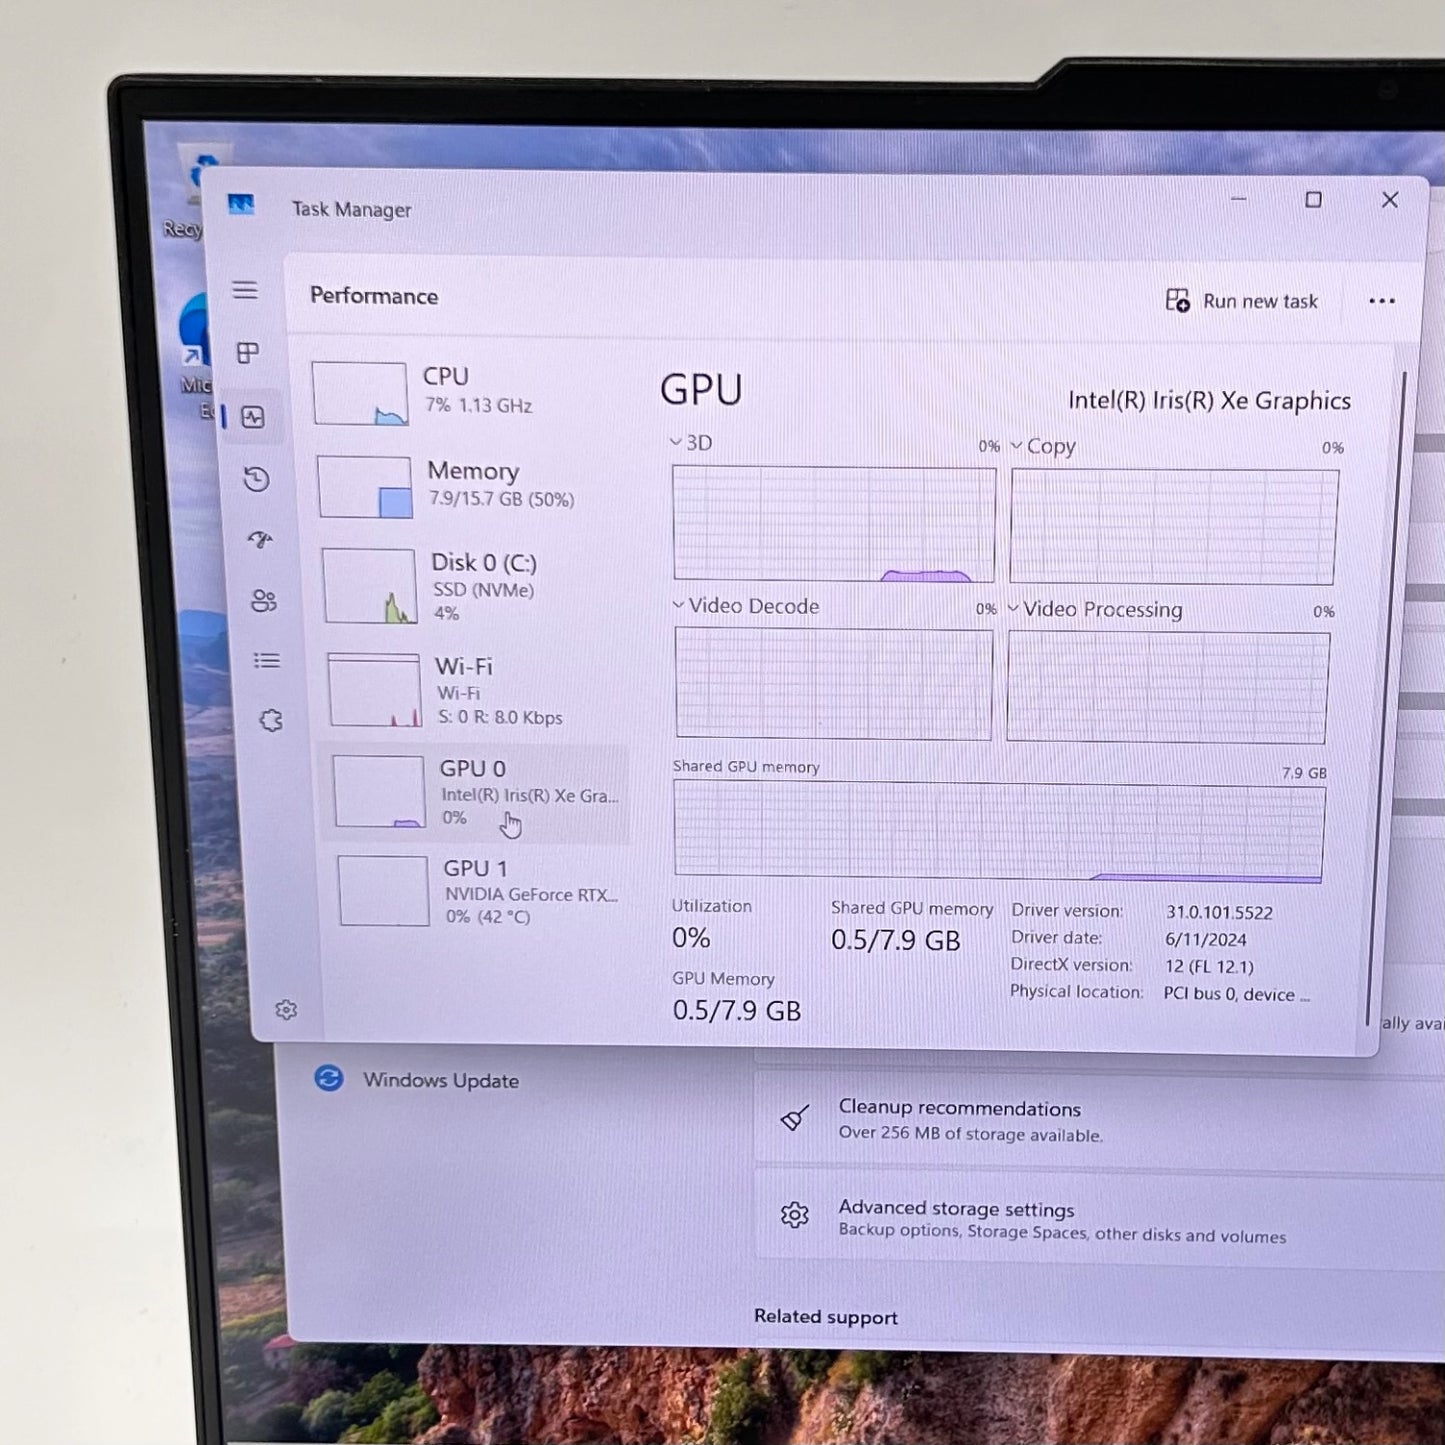Click the Task Manager app icon in title bar
1445x1445 pixels.
[241, 205]
